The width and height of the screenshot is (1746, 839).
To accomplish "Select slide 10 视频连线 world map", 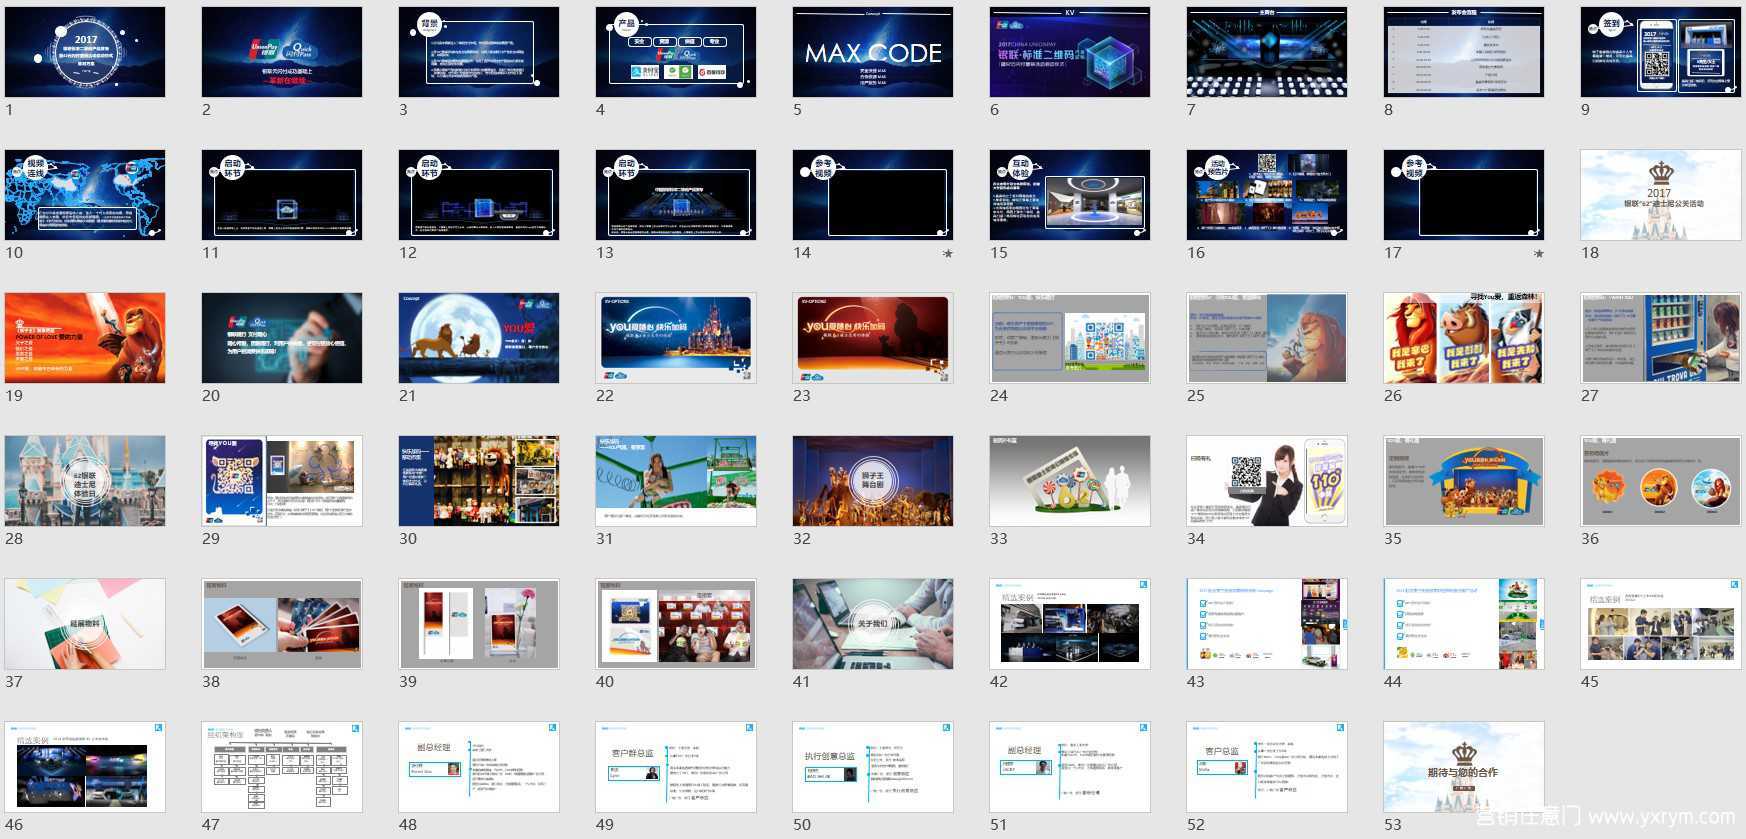I will 85,195.
